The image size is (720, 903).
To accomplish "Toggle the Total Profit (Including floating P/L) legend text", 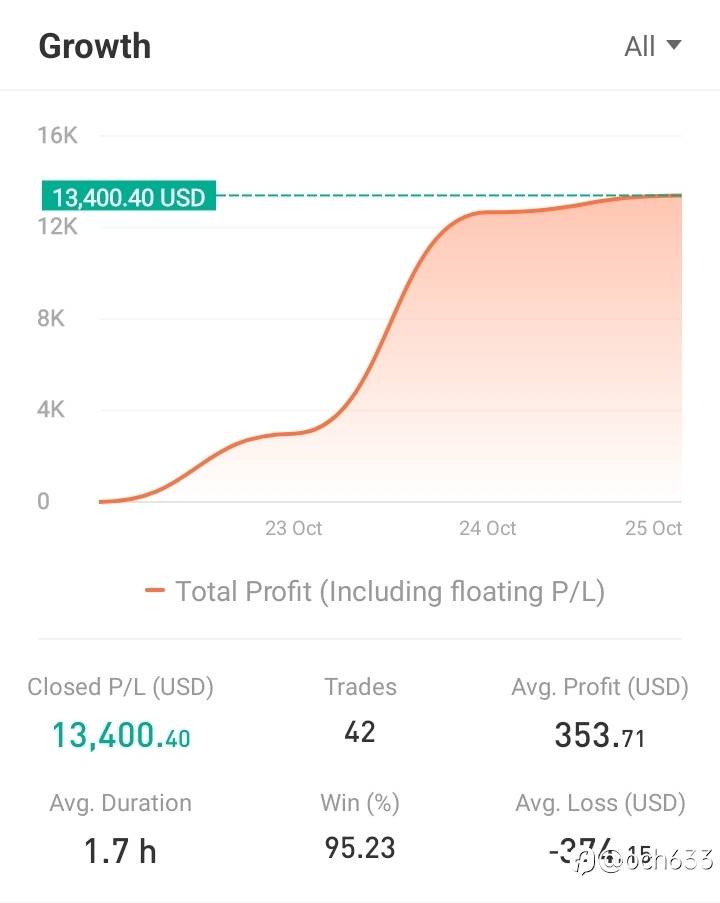I will click(390, 591).
